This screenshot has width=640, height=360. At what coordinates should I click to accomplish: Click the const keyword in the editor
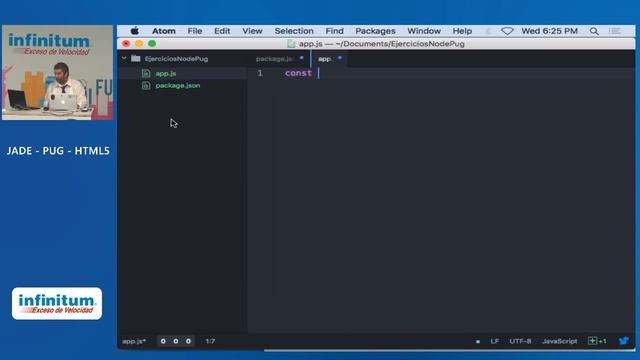point(298,73)
